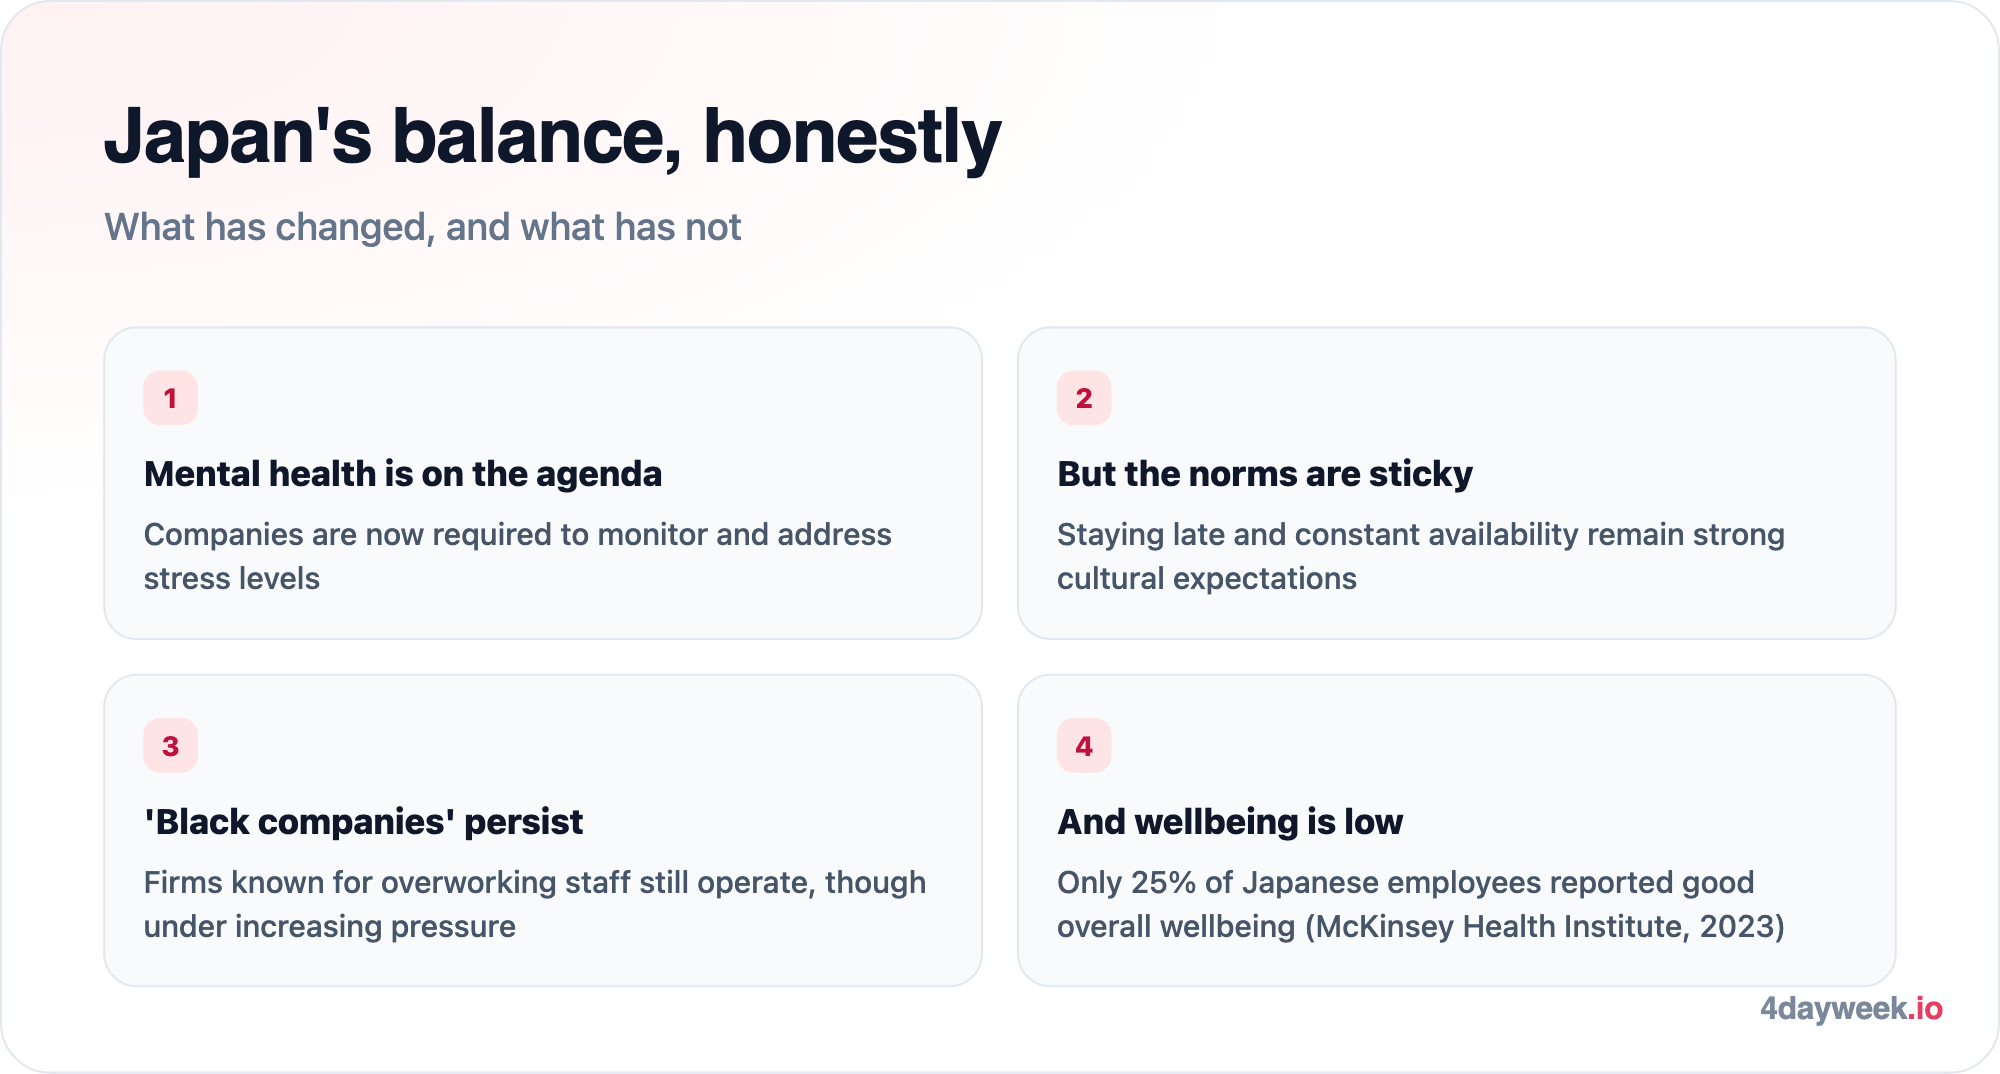Image resolution: width=2000 pixels, height=1074 pixels.
Task: Click the word 'honestly' in the title
Action: click(852, 139)
